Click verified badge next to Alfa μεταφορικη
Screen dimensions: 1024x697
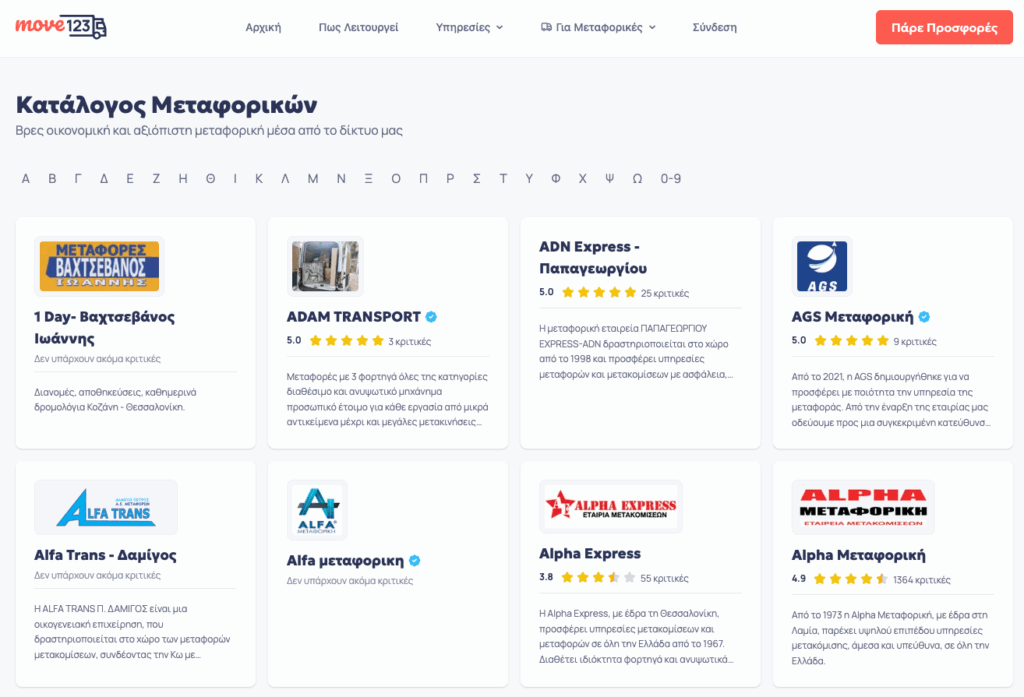415,560
